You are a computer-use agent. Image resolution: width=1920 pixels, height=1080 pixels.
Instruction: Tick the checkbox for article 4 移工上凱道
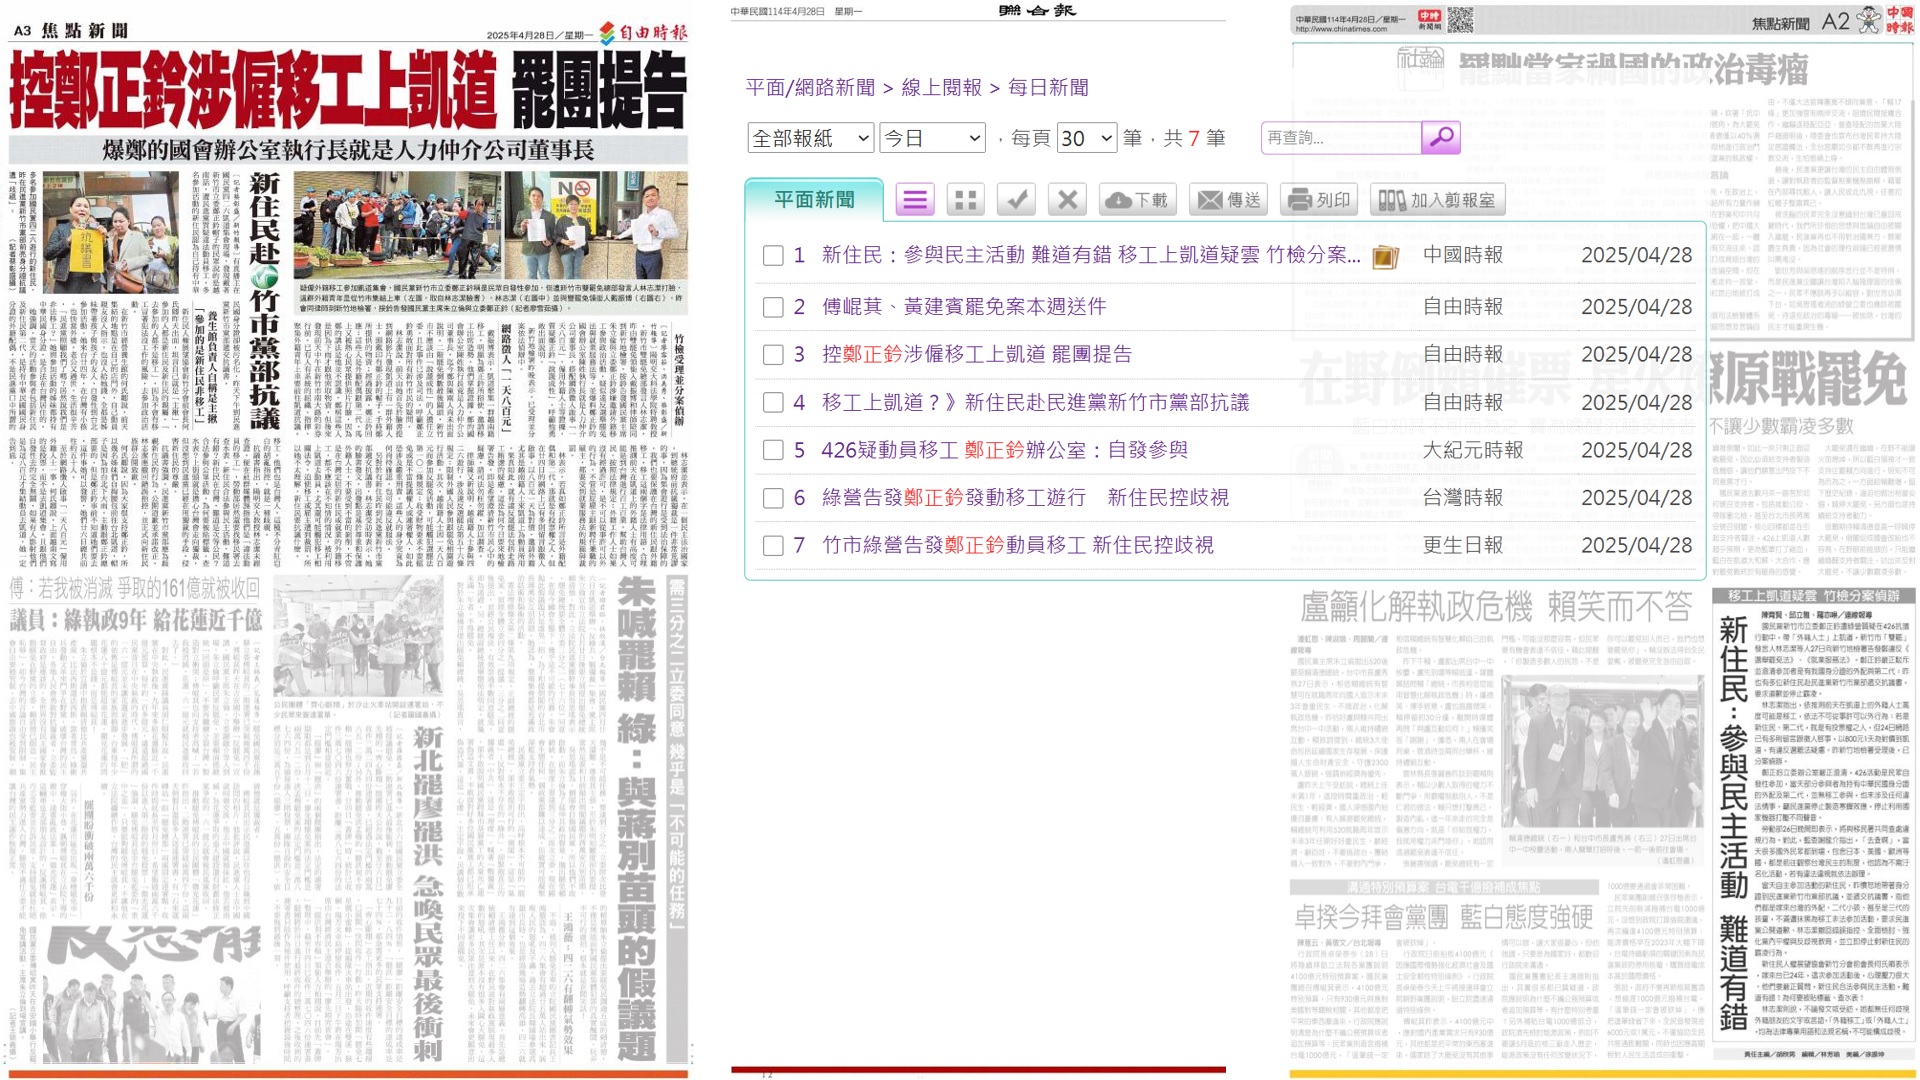click(773, 403)
